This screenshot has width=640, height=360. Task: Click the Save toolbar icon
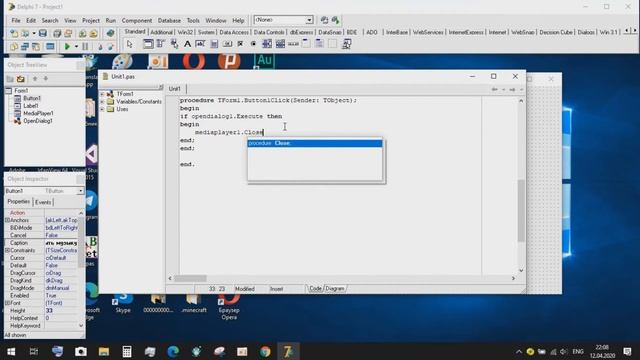coord(43,33)
